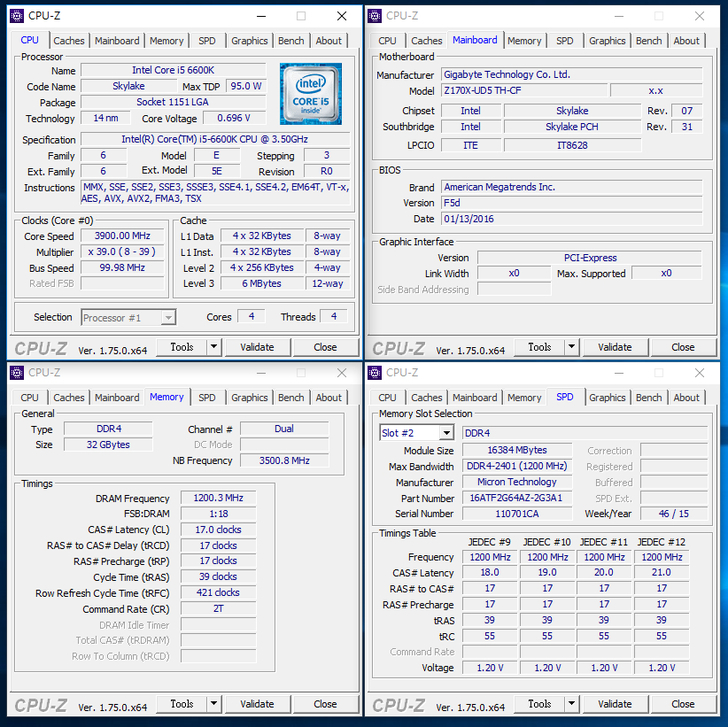Open Memory tab in the CPU window

coord(167,41)
